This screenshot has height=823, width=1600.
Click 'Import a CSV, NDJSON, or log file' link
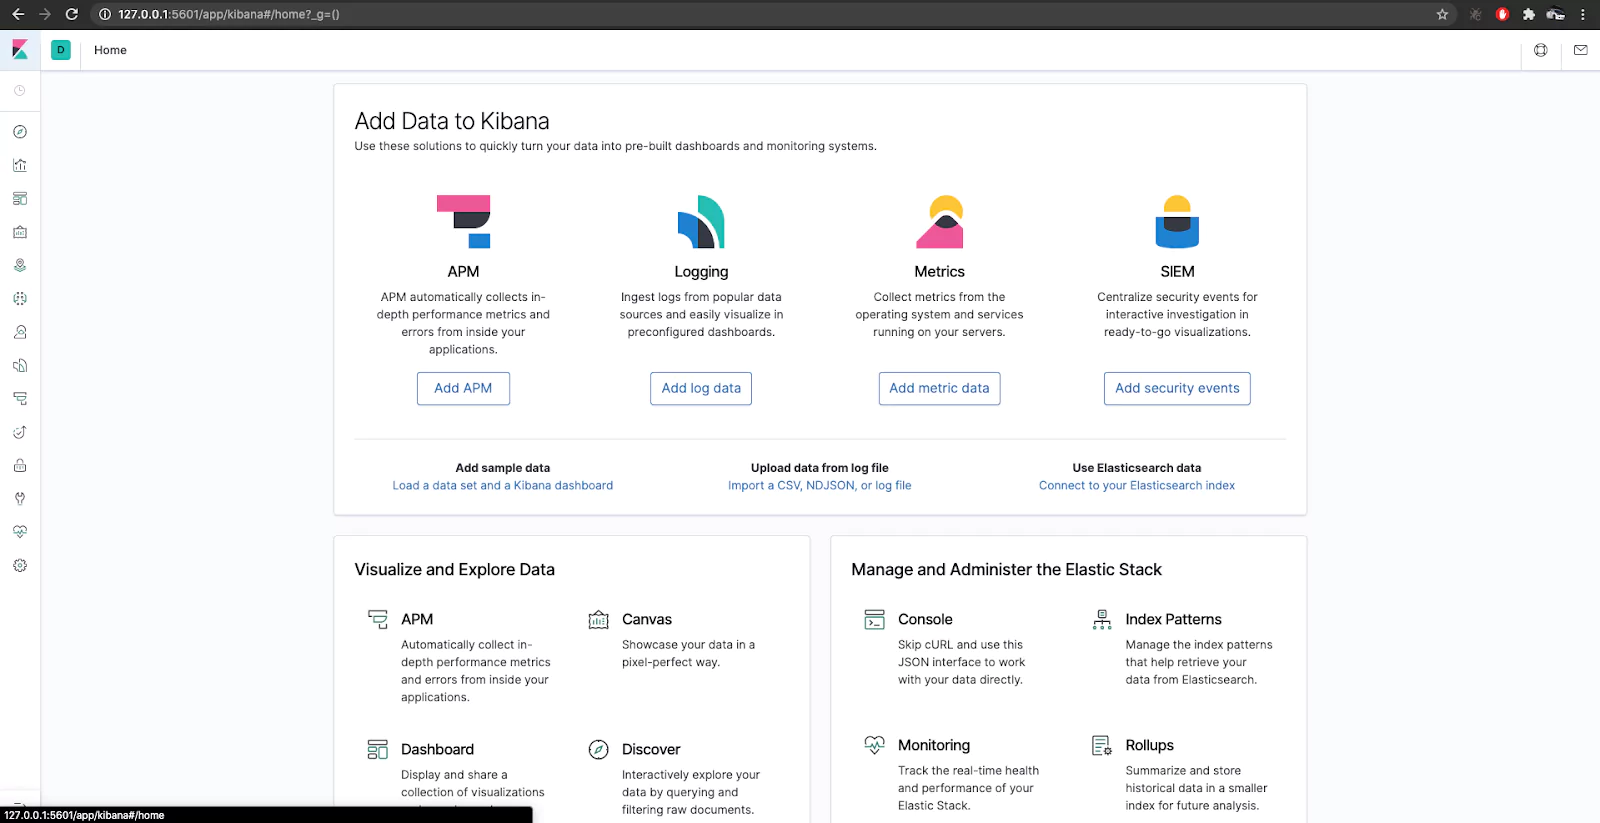[x=819, y=486]
